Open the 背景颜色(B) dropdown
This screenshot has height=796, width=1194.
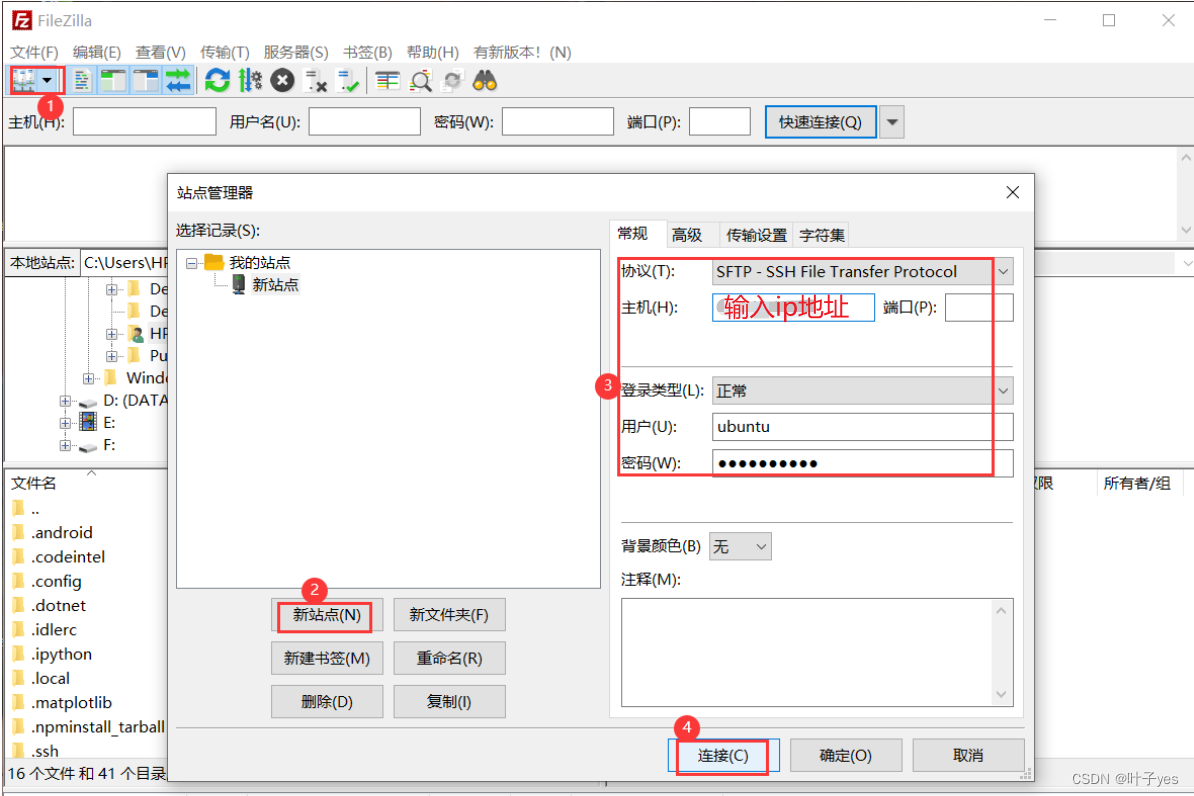(740, 546)
